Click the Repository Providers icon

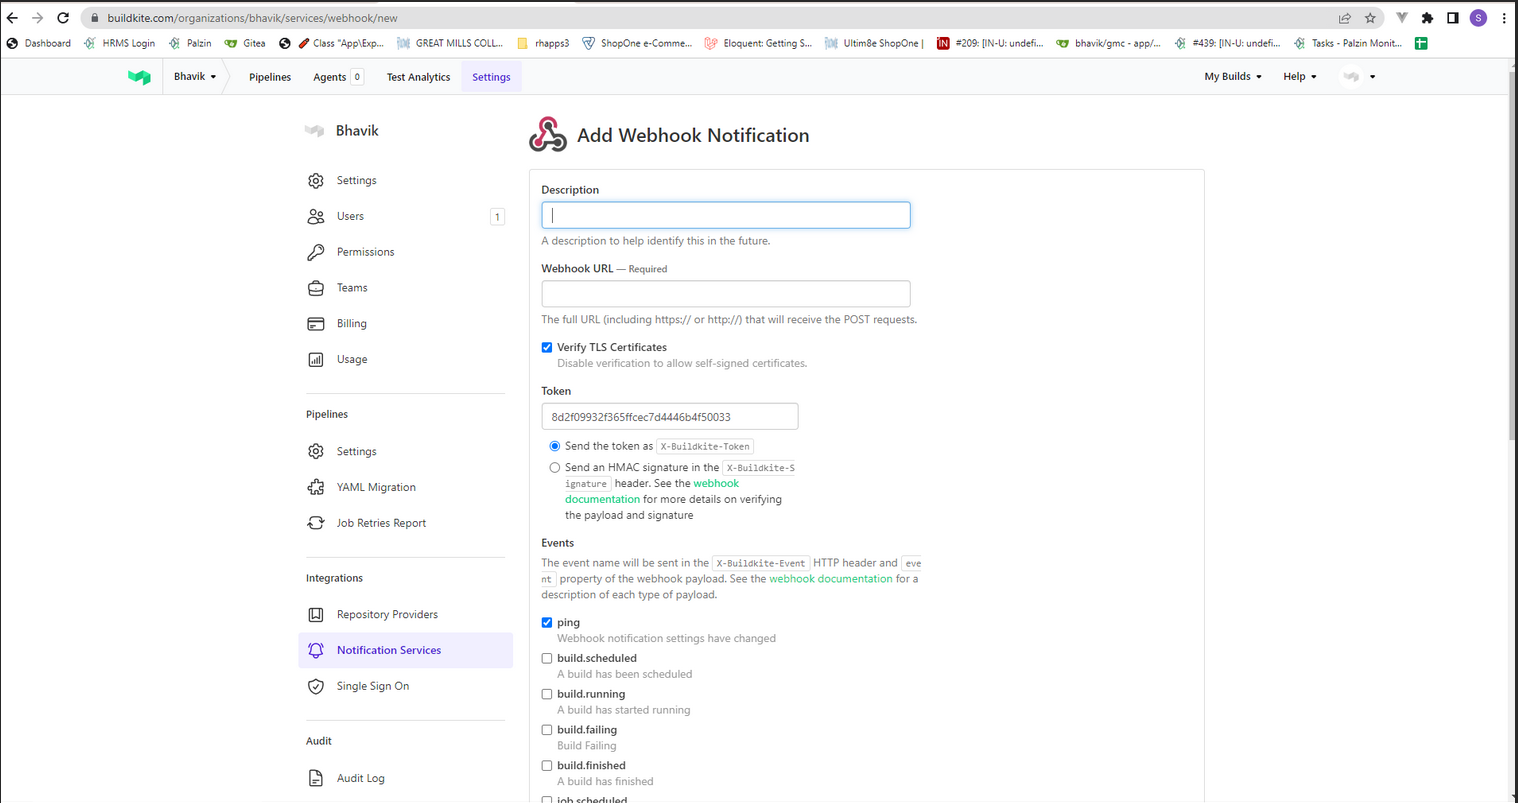tap(316, 615)
